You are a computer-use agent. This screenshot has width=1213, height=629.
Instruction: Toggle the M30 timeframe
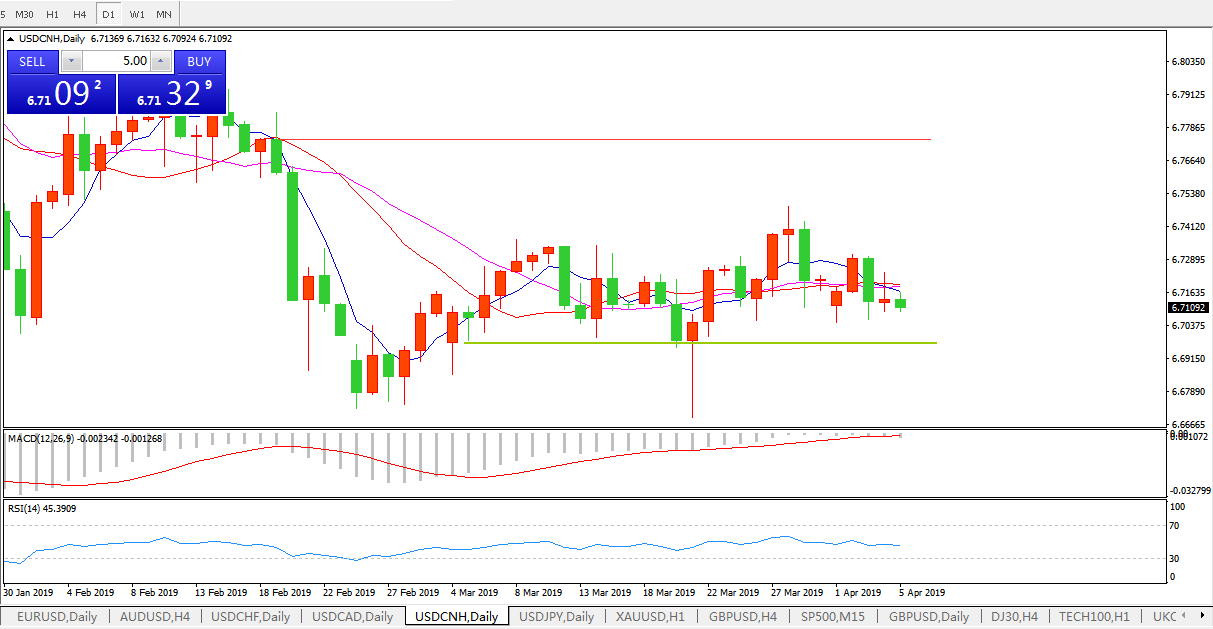(24, 14)
